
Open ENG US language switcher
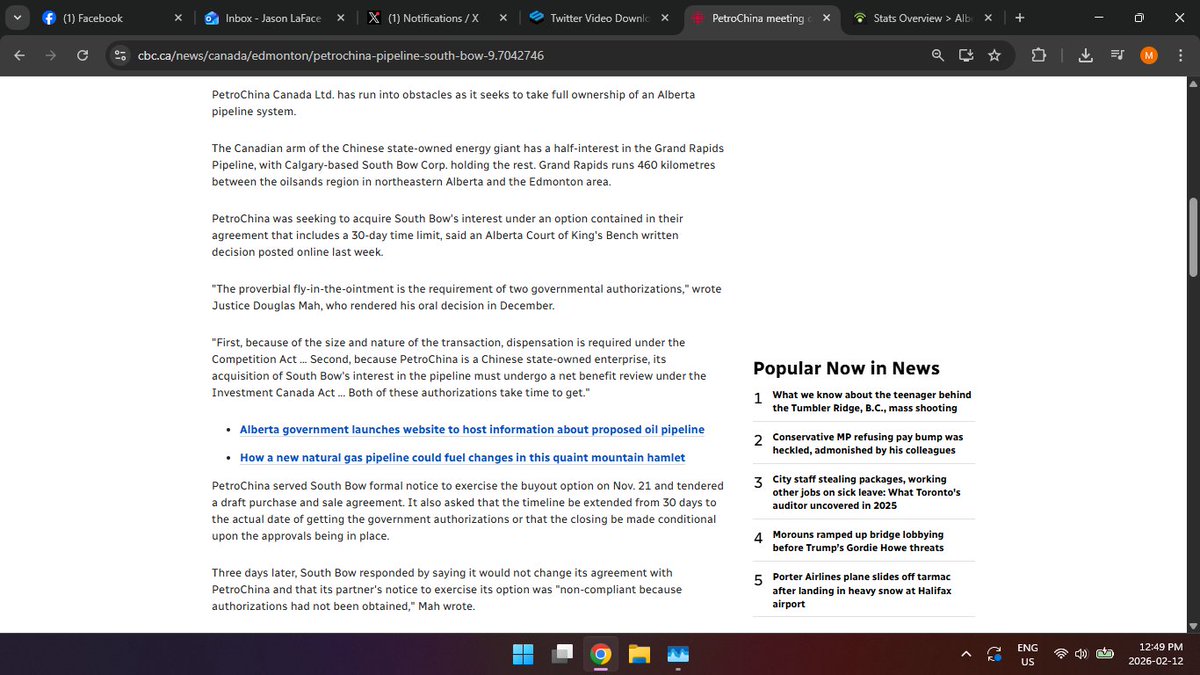1027,654
